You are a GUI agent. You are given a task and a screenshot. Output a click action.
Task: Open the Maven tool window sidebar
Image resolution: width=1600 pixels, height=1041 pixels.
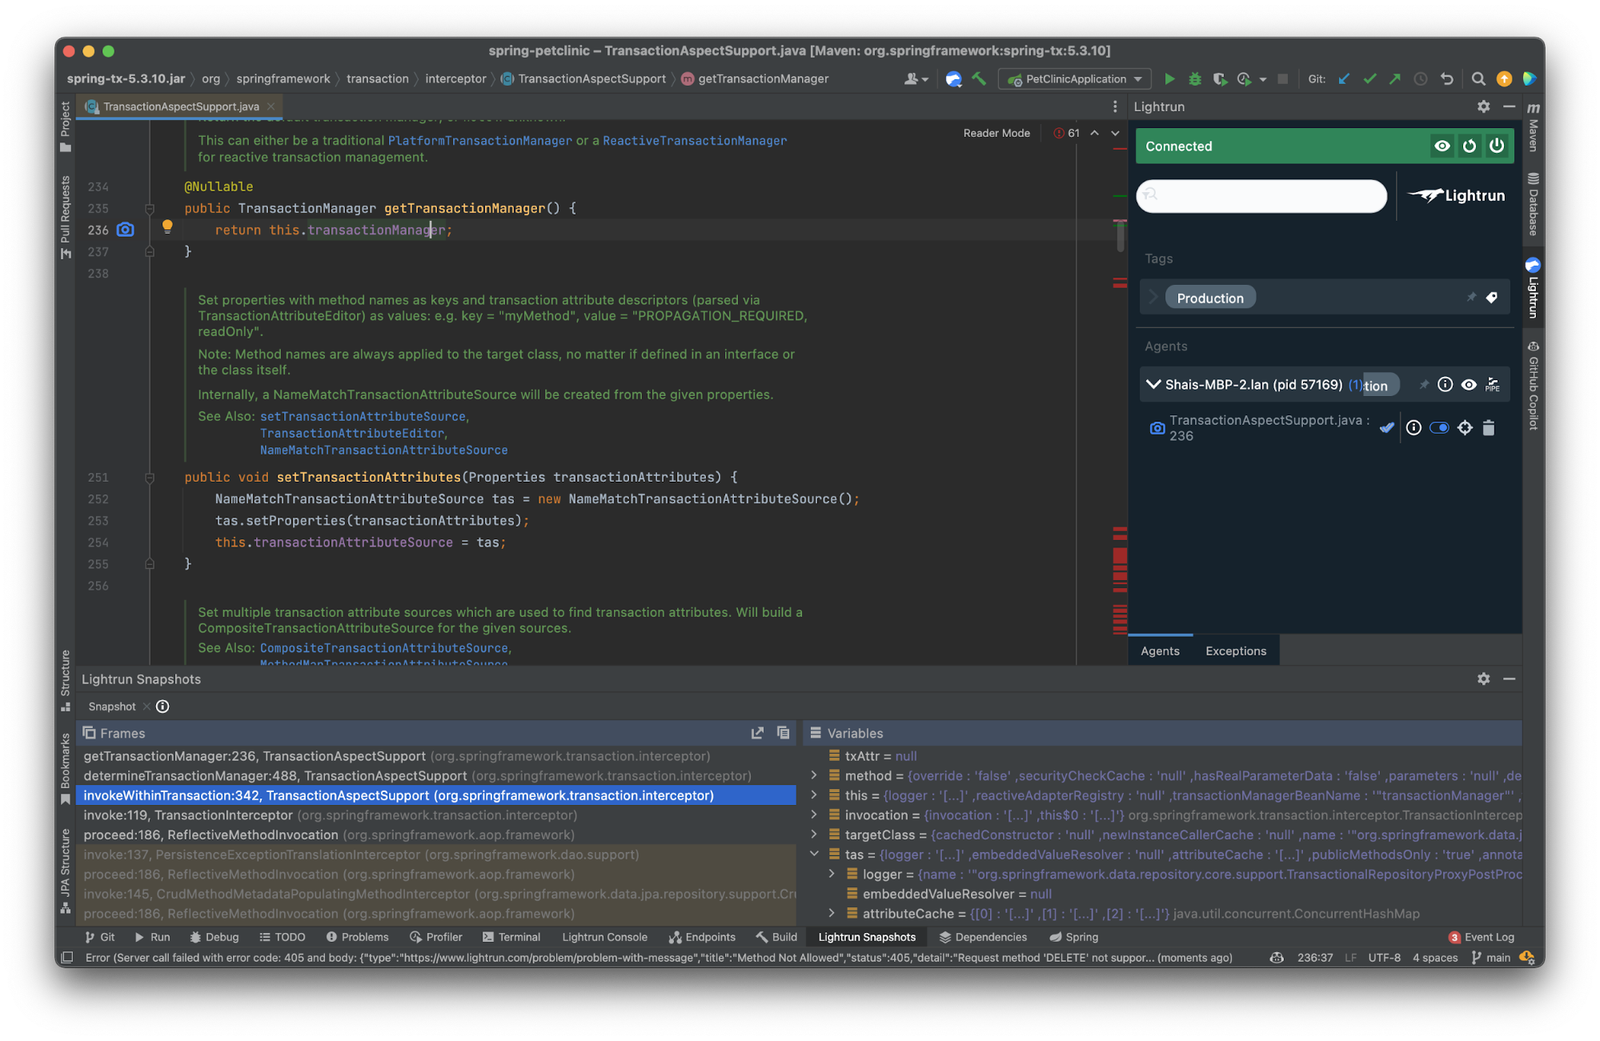coord(1533,128)
